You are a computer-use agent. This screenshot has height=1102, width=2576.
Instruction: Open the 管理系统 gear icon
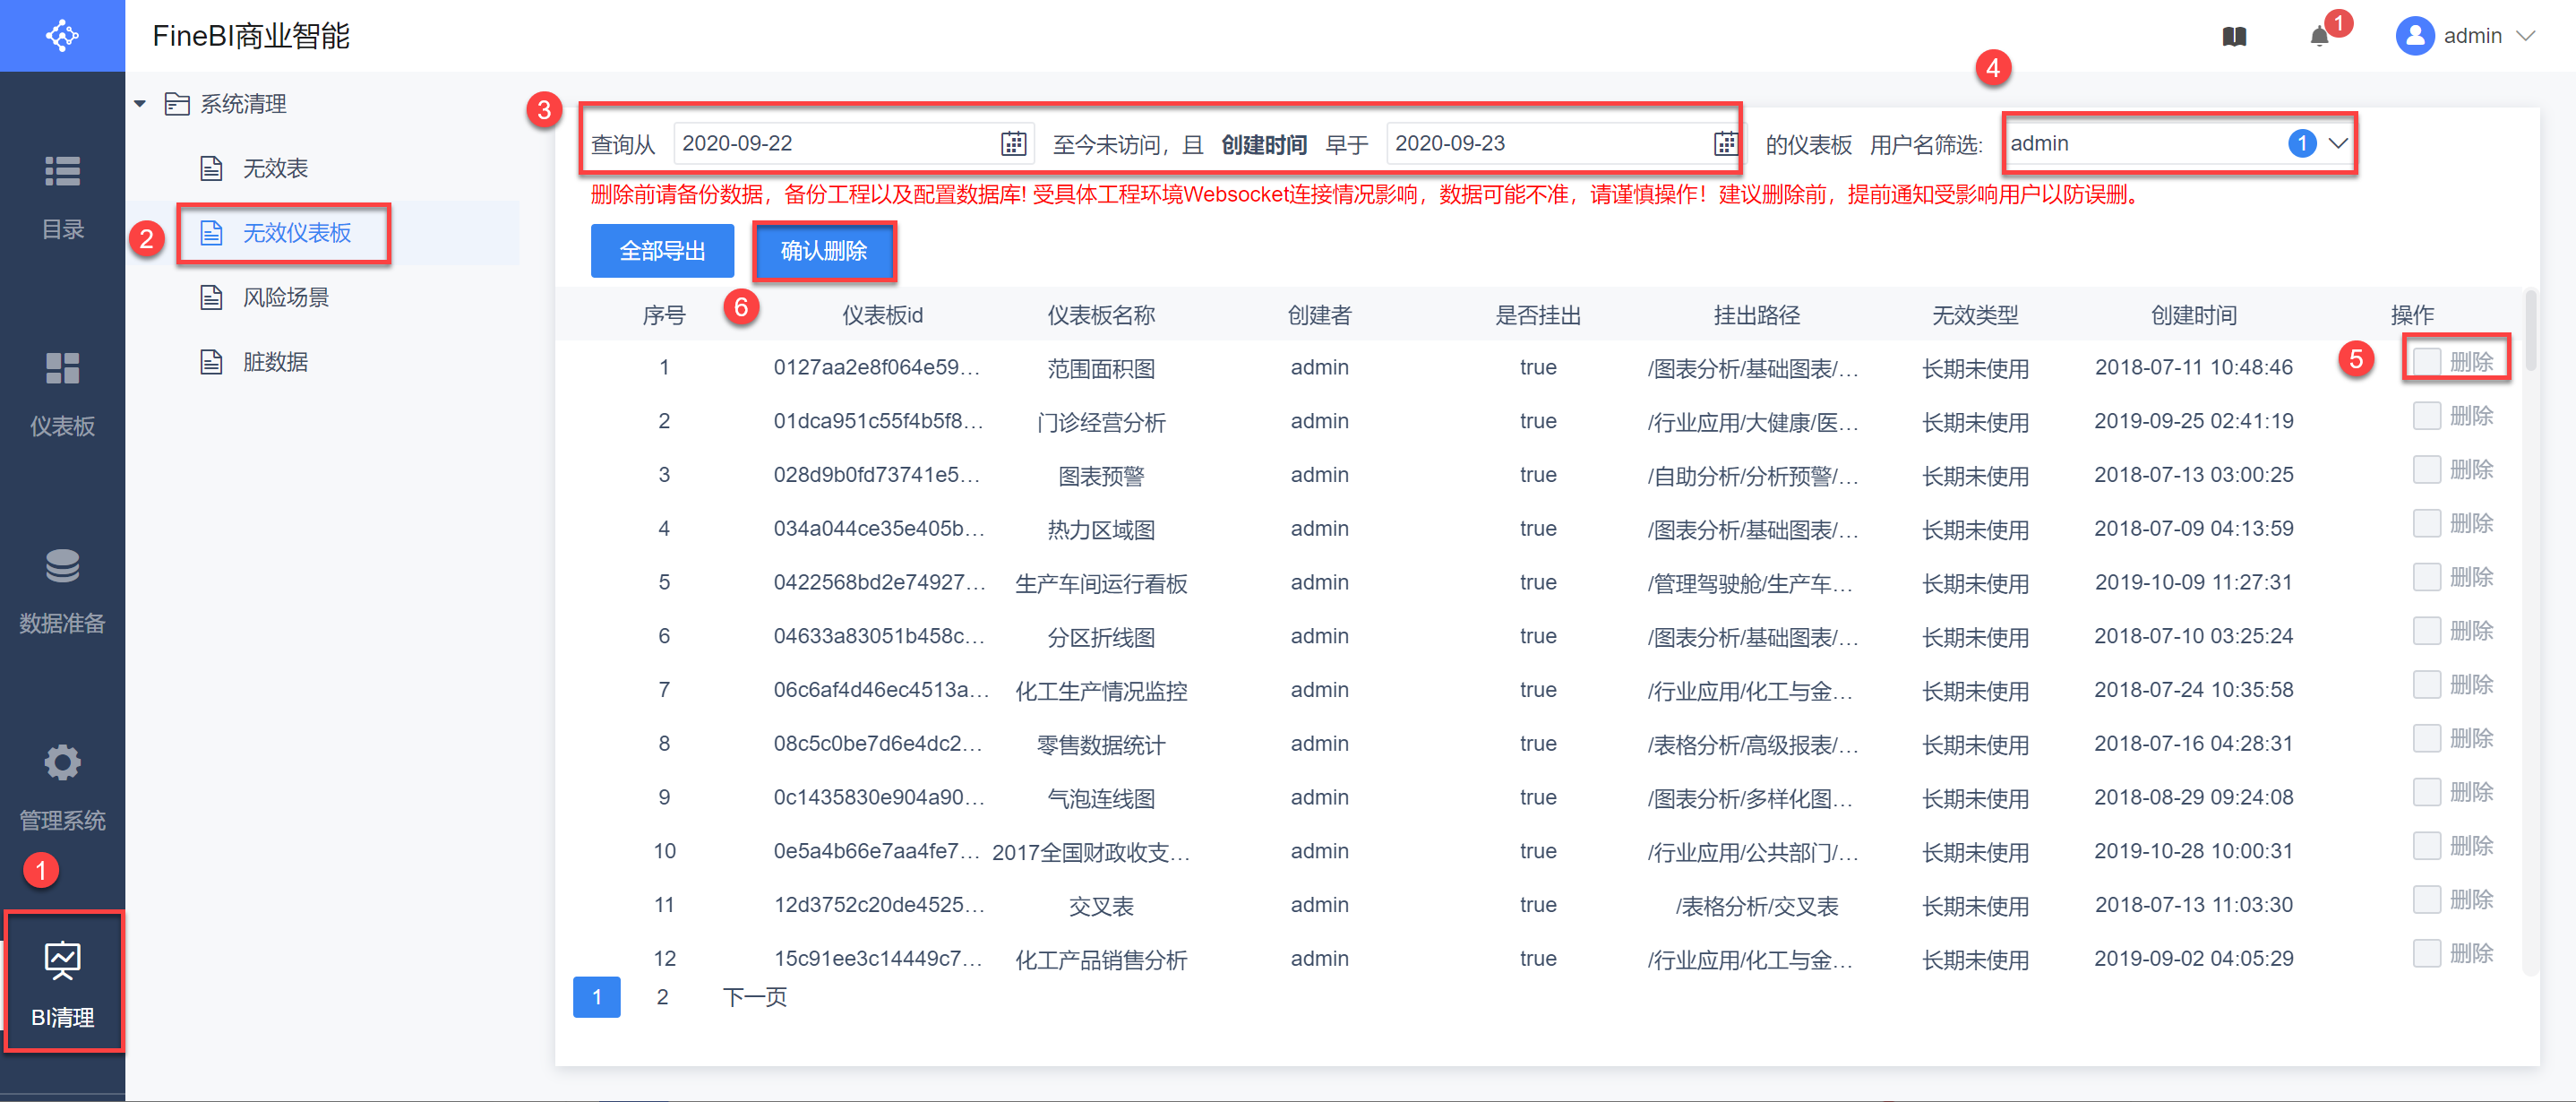pos(62,764)
